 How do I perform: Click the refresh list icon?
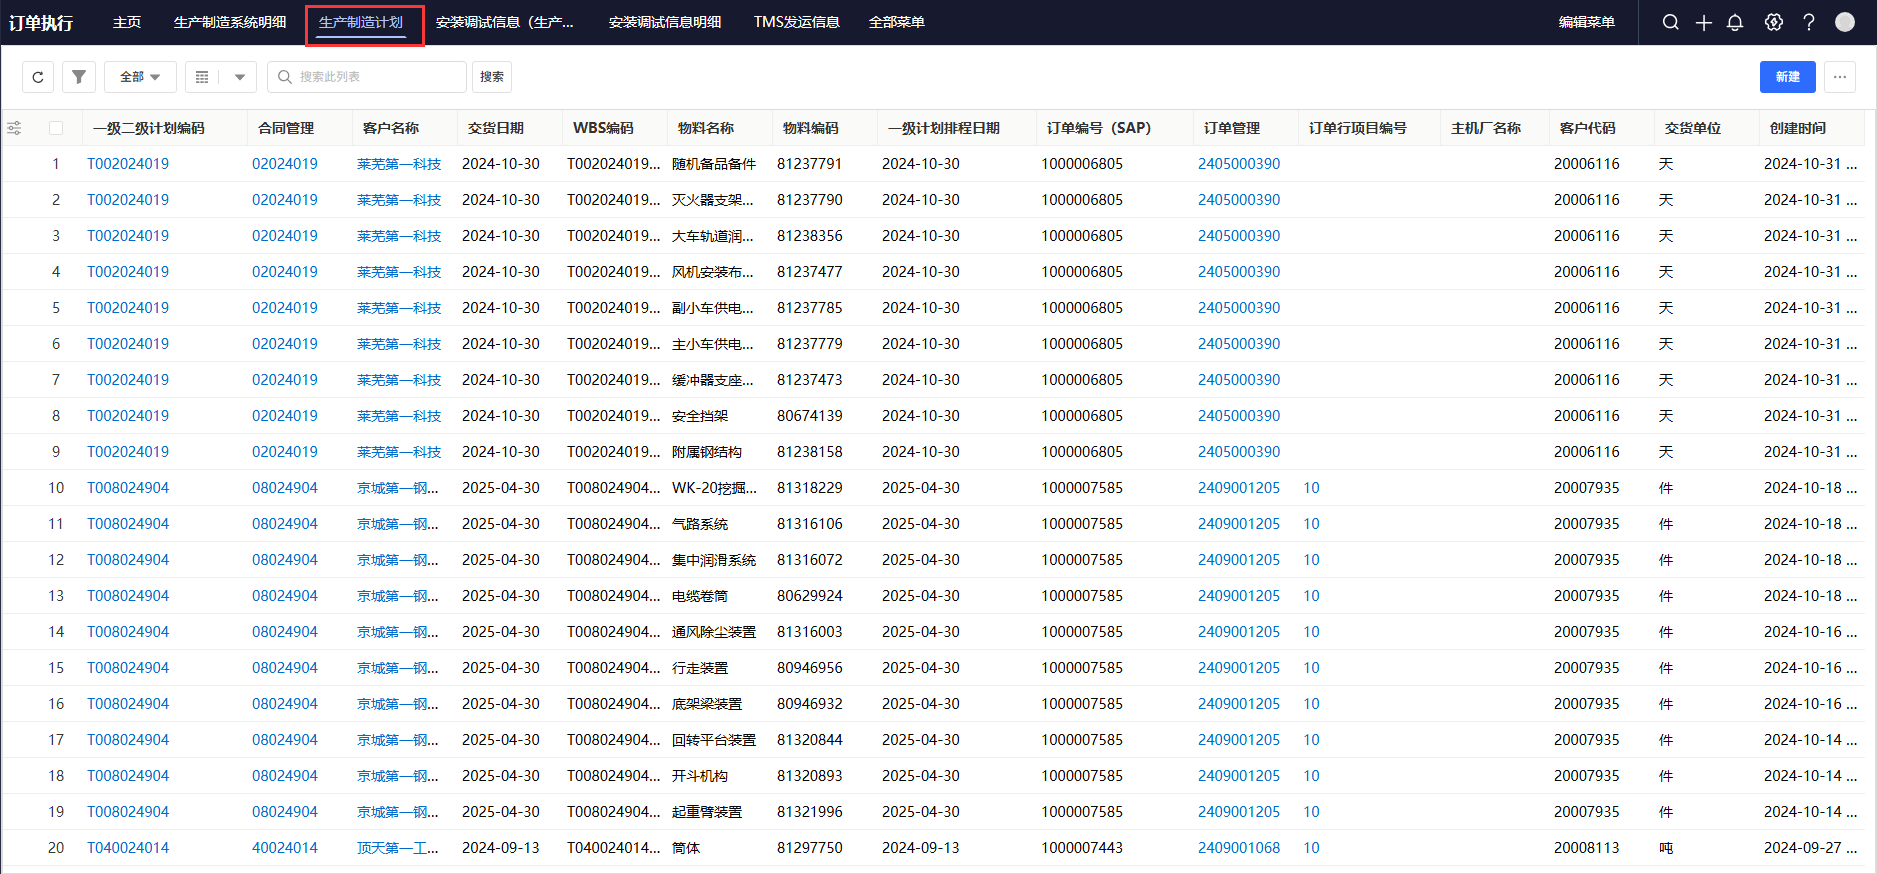tap(38, 77)
